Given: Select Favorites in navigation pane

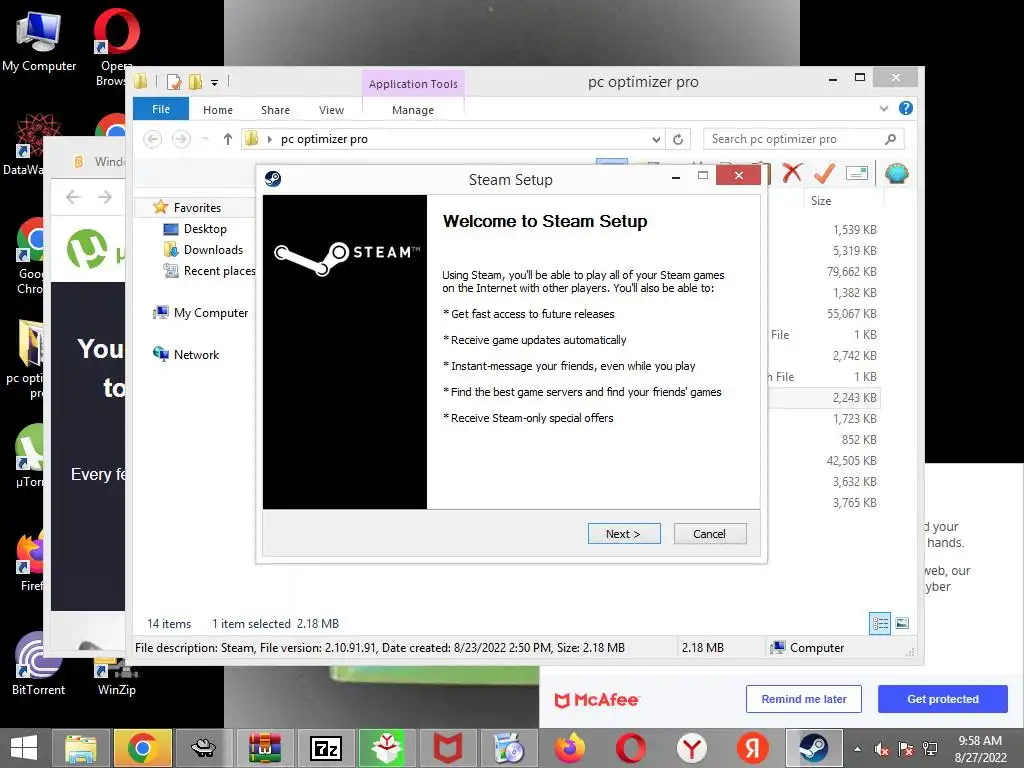Looking at the screenshot, I should [x=197, y=208].
